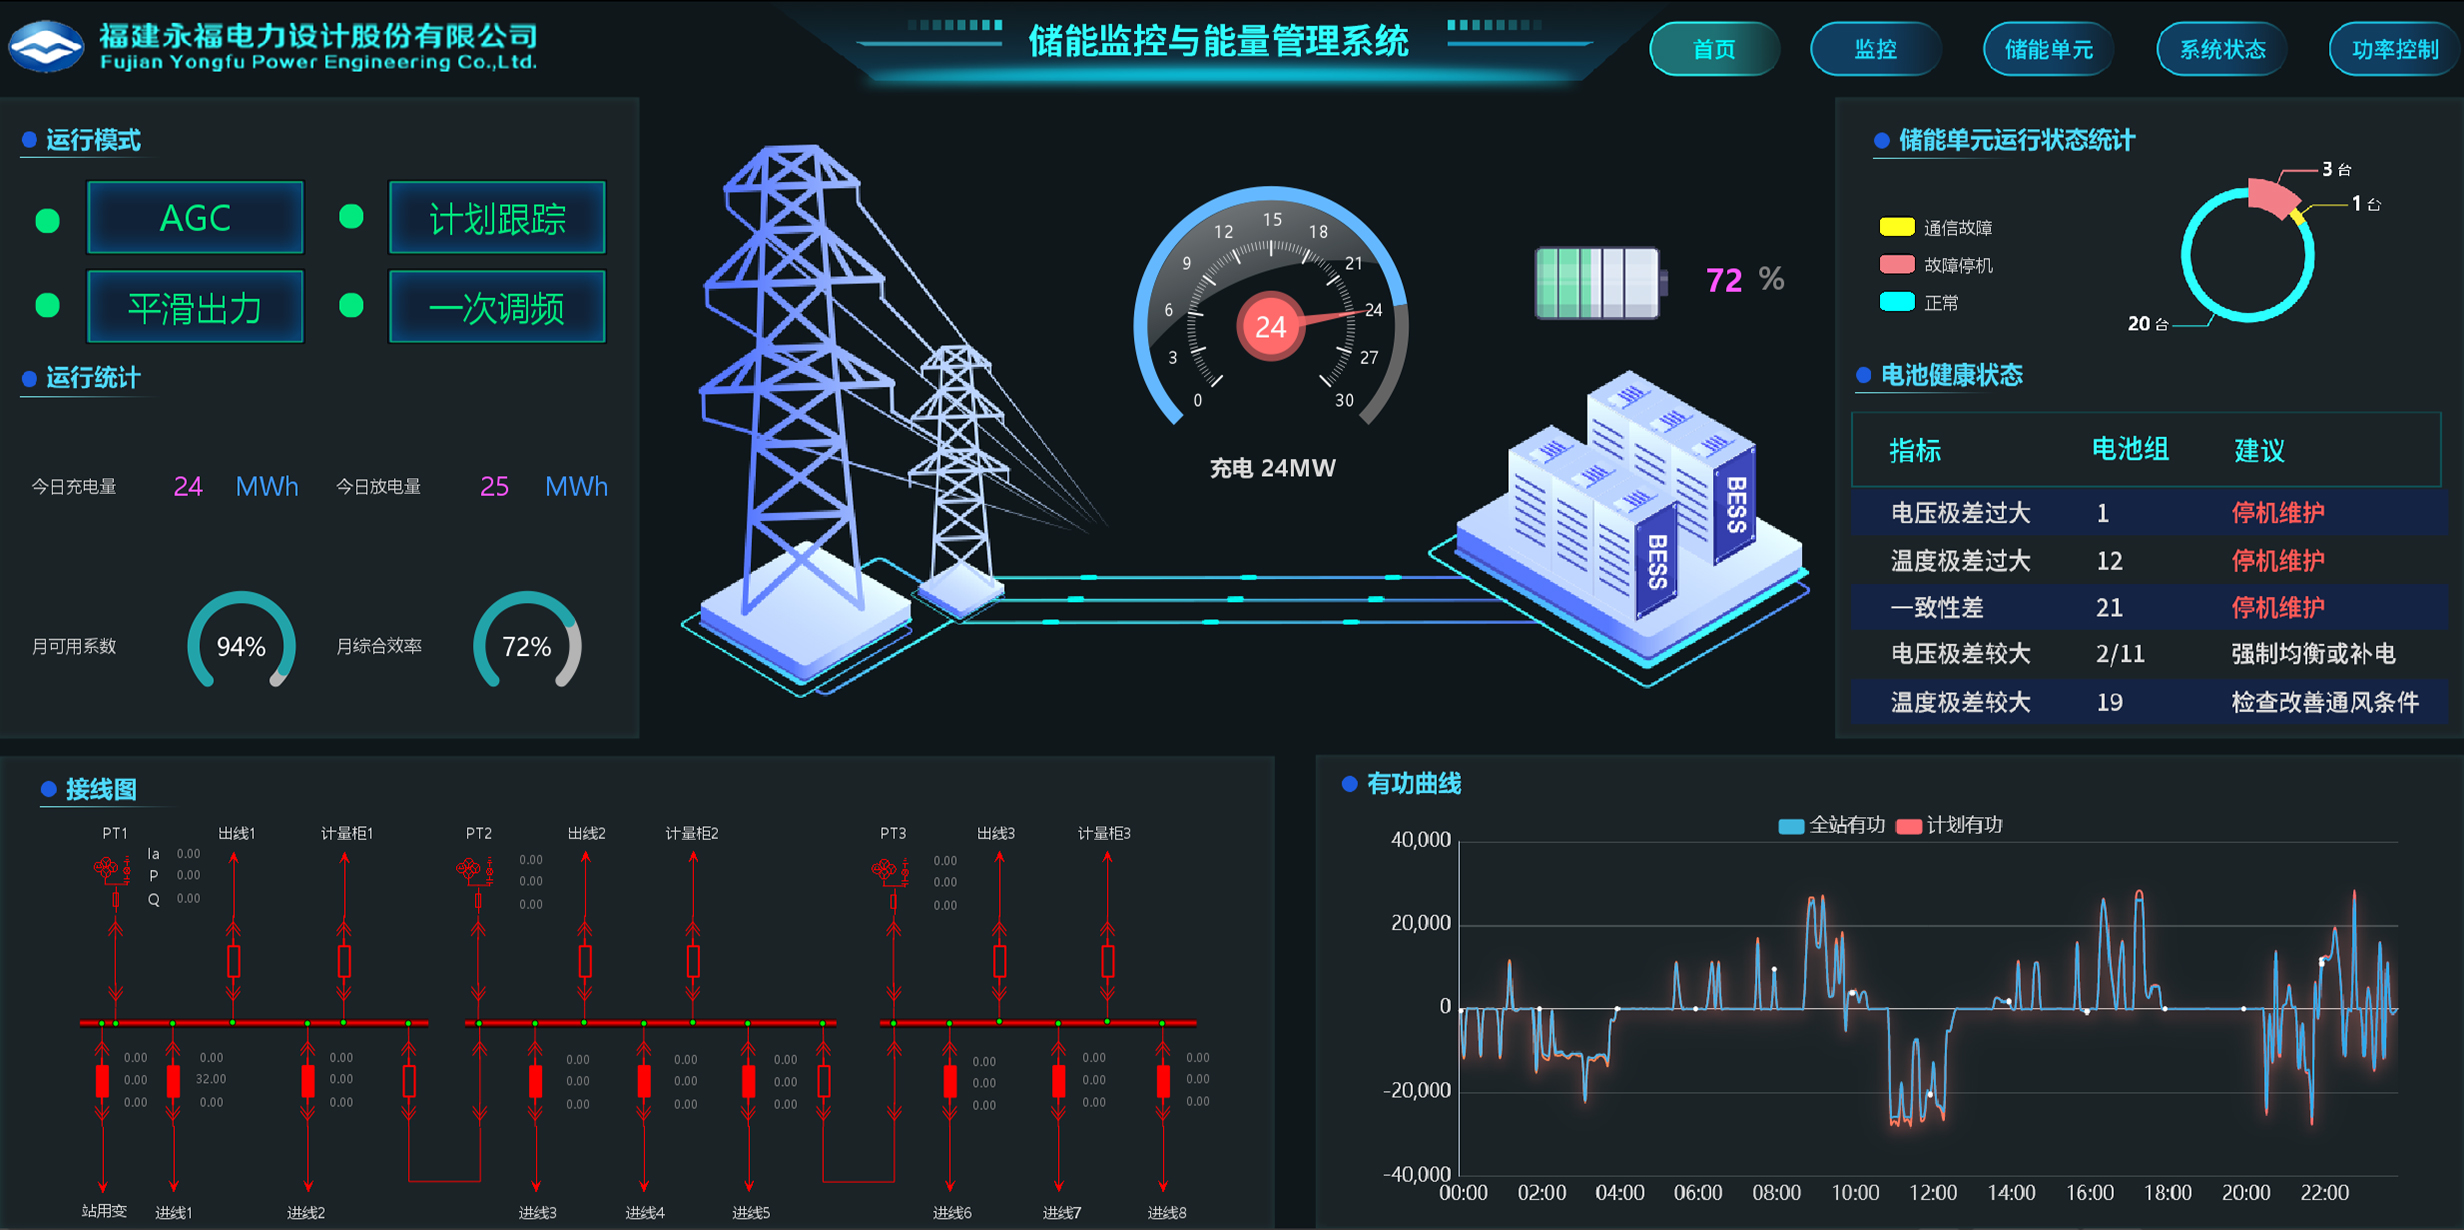
Task: Toggle the 计划跟踪 mode green indicator
Action: pos(351,217)
